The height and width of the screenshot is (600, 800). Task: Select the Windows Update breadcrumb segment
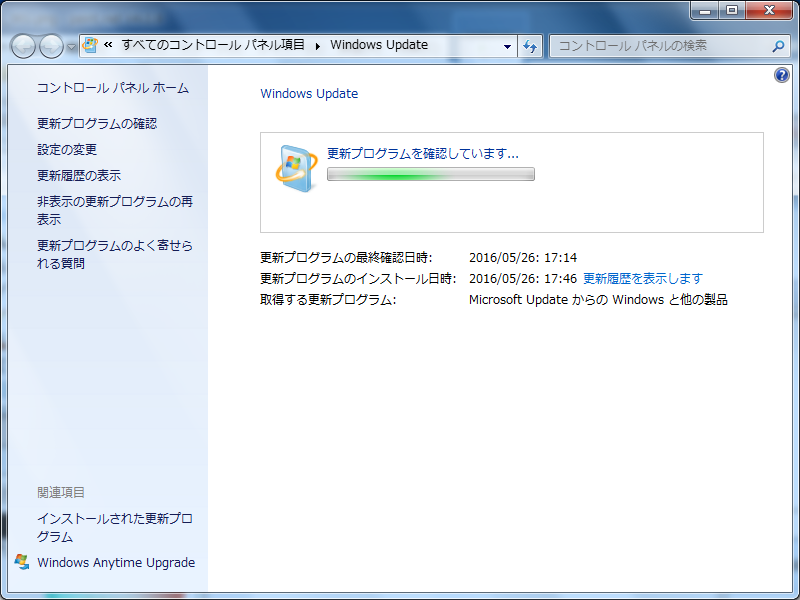379,45
